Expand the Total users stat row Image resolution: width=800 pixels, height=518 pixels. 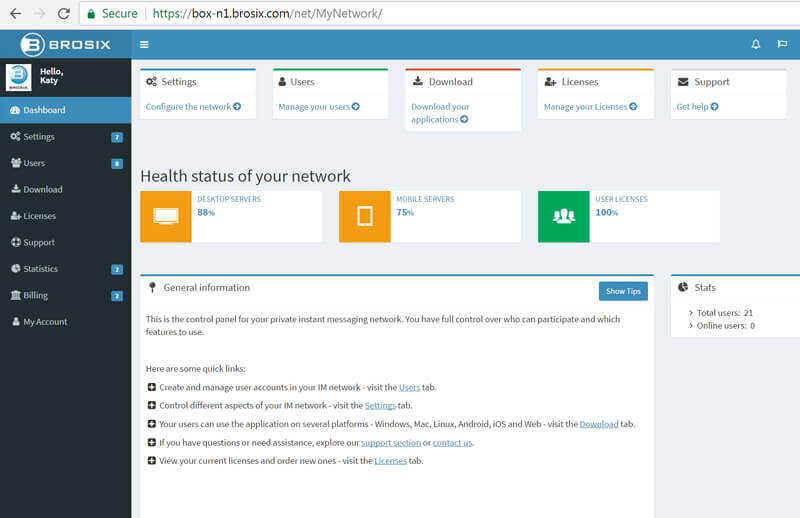(x=720, y=313)
